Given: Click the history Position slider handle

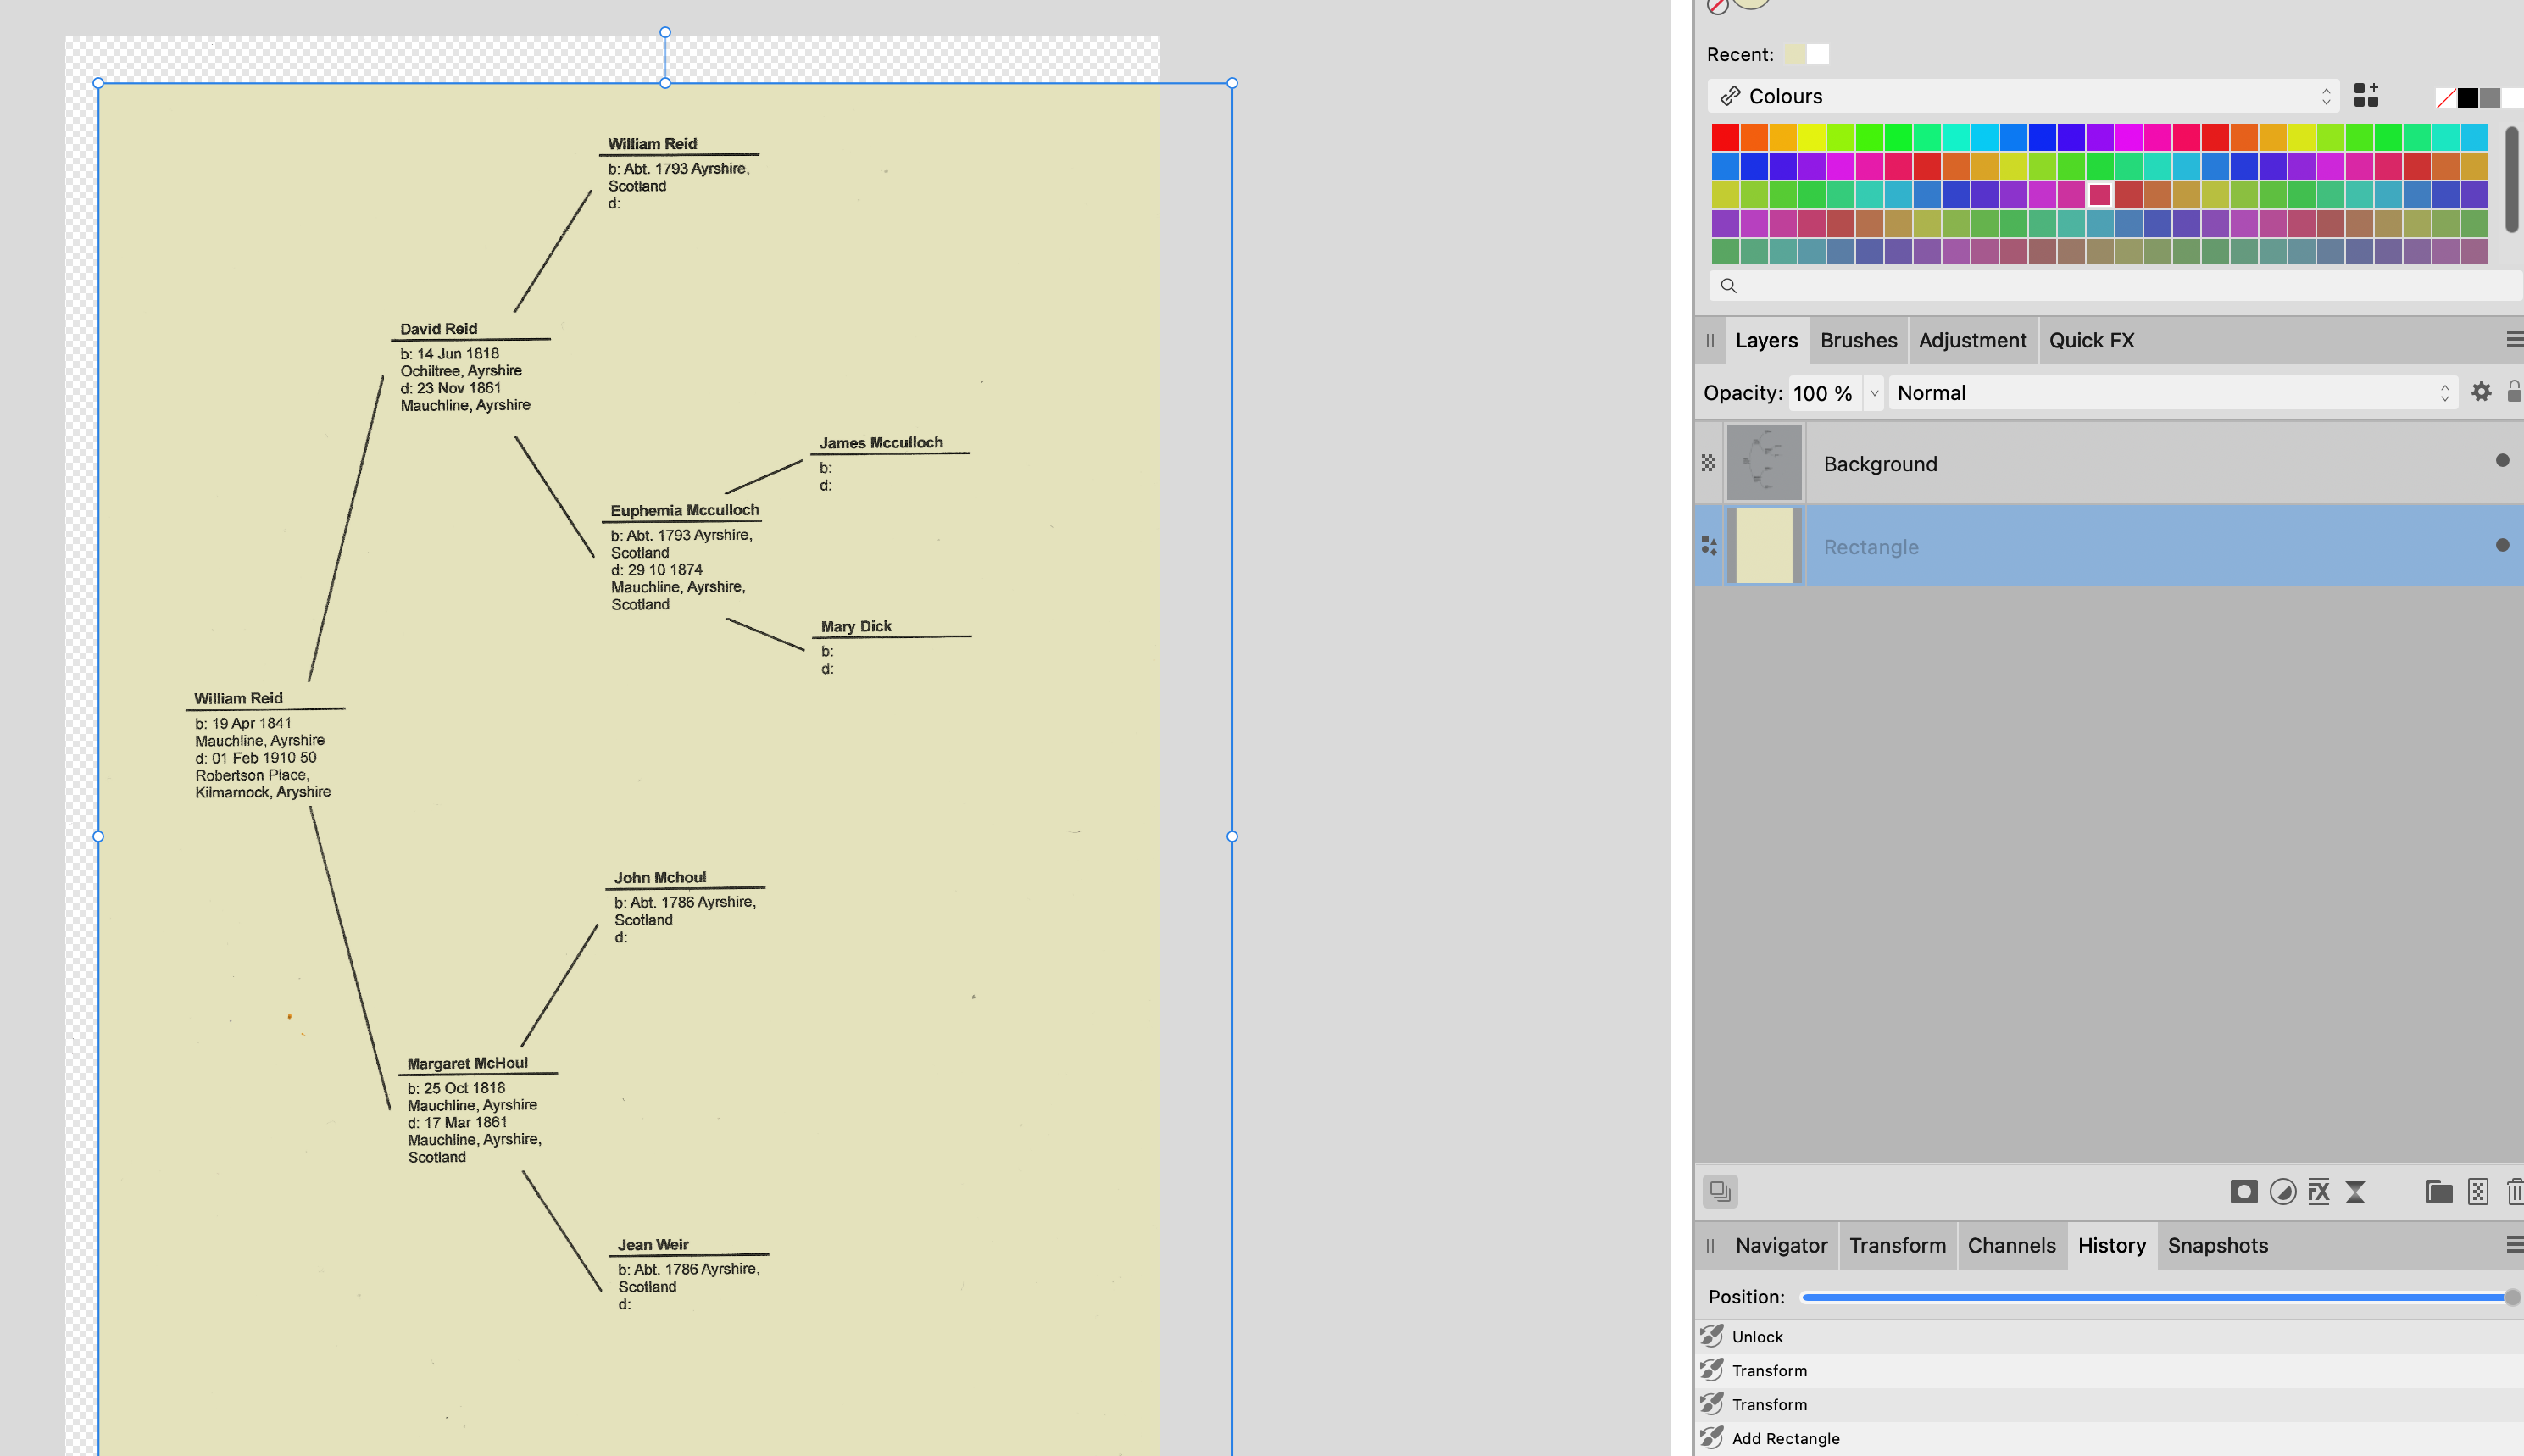Looking at the screenshot, I should (2511, 1297).
